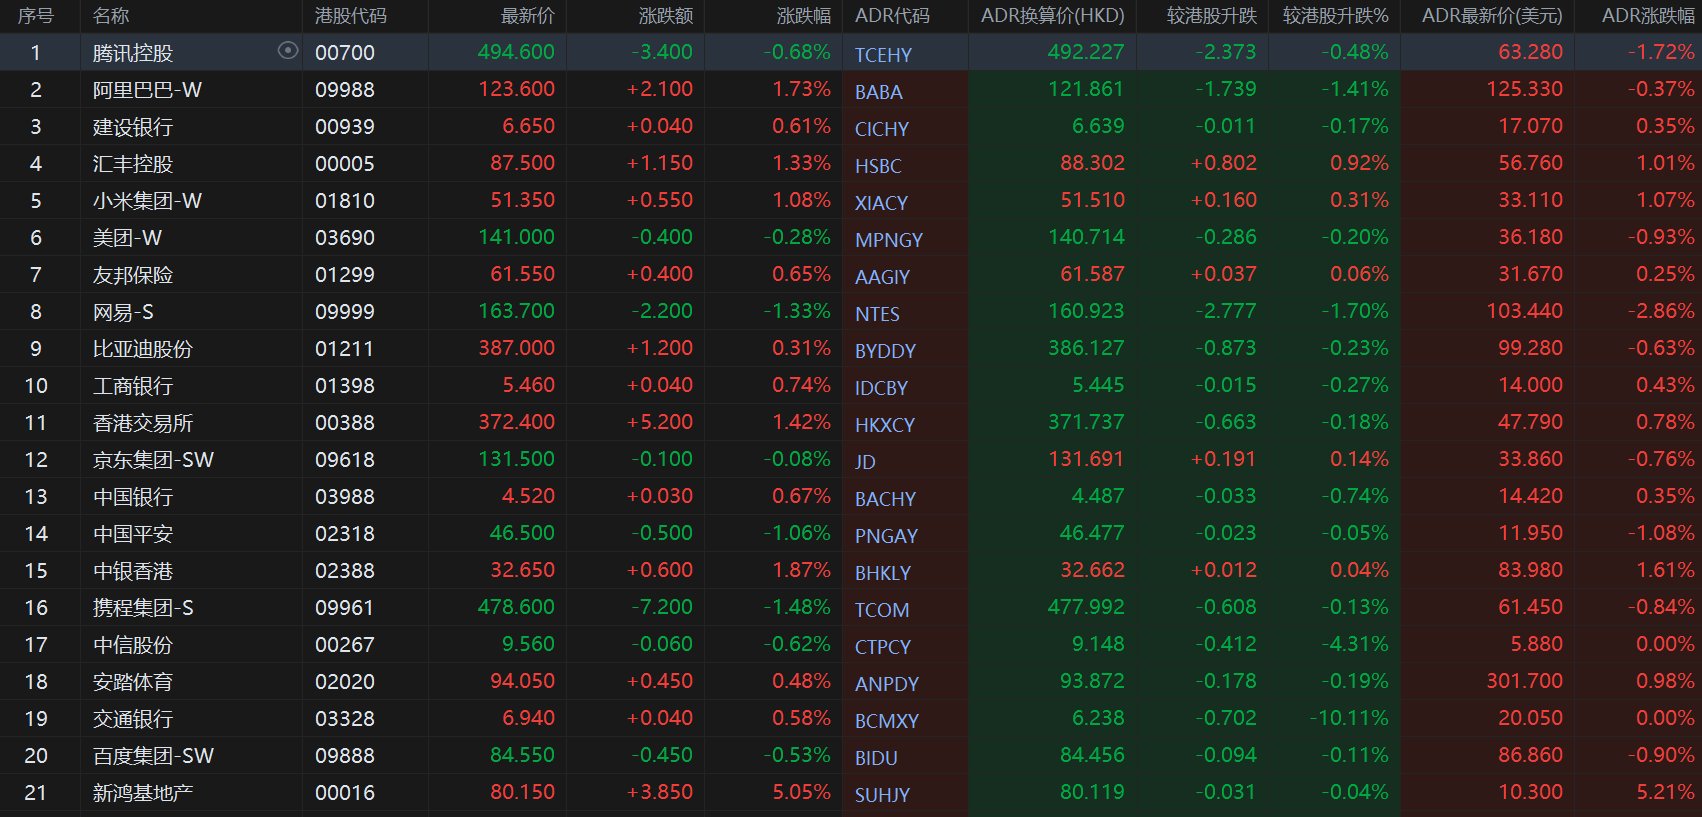This screenshot has height=817, width=1702.
Task: Click ADR code CTPCY
Action: pyautogui.click(x=882, y=647)
